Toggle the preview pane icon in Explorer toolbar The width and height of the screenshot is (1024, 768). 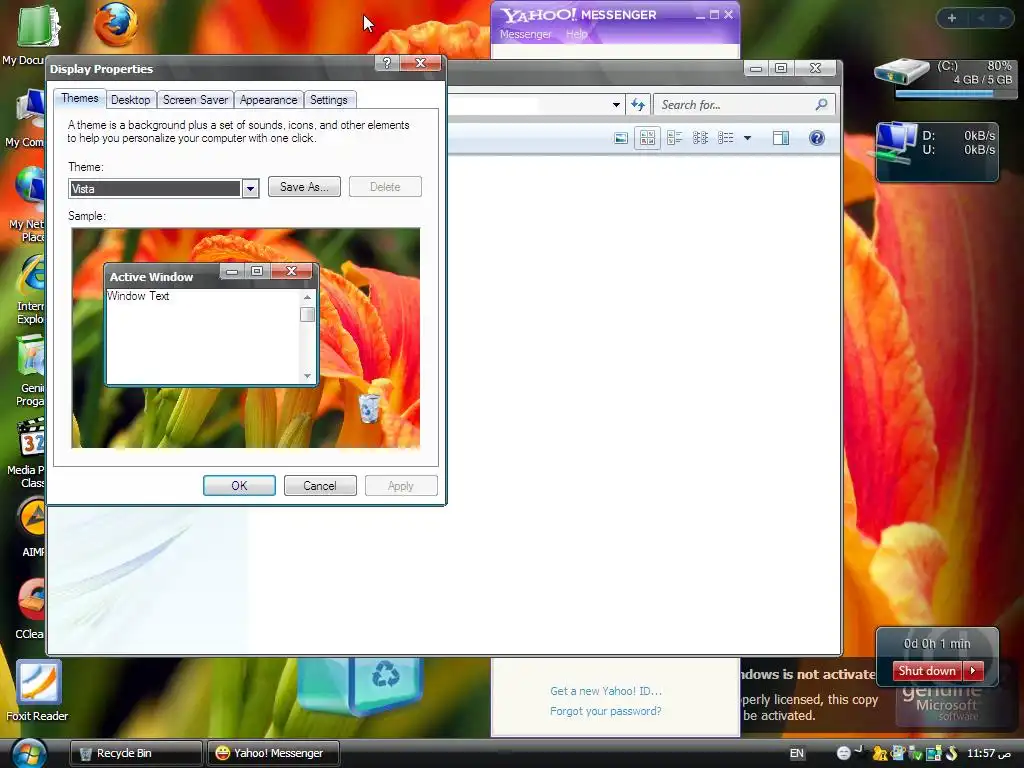pyautogui.click(x=780, y=138)
